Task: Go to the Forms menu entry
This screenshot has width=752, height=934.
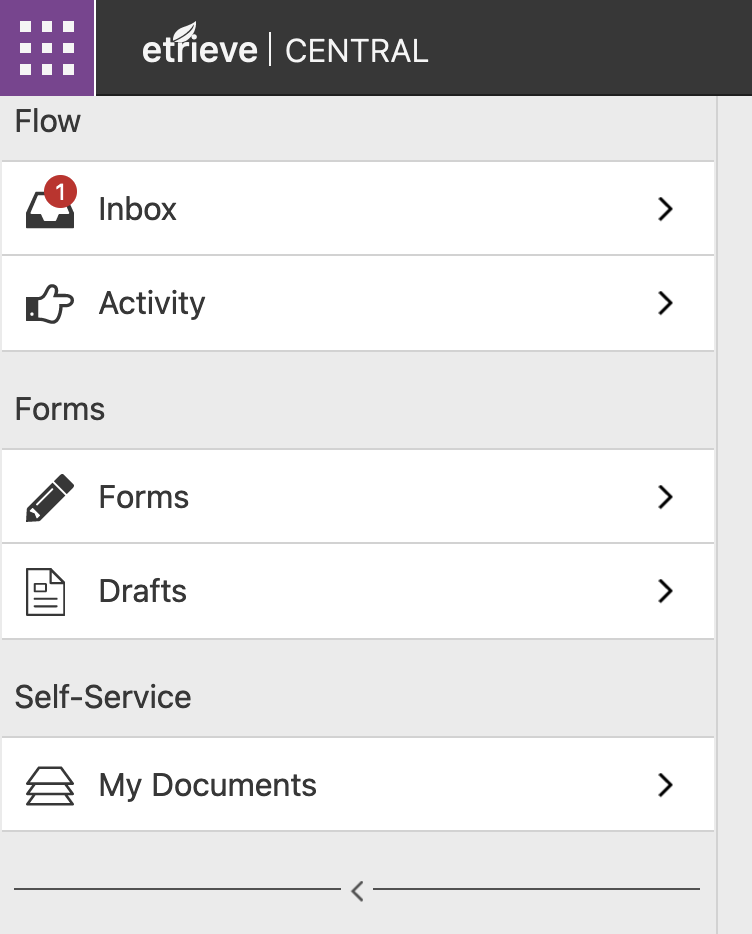Action: click(144, 497)
